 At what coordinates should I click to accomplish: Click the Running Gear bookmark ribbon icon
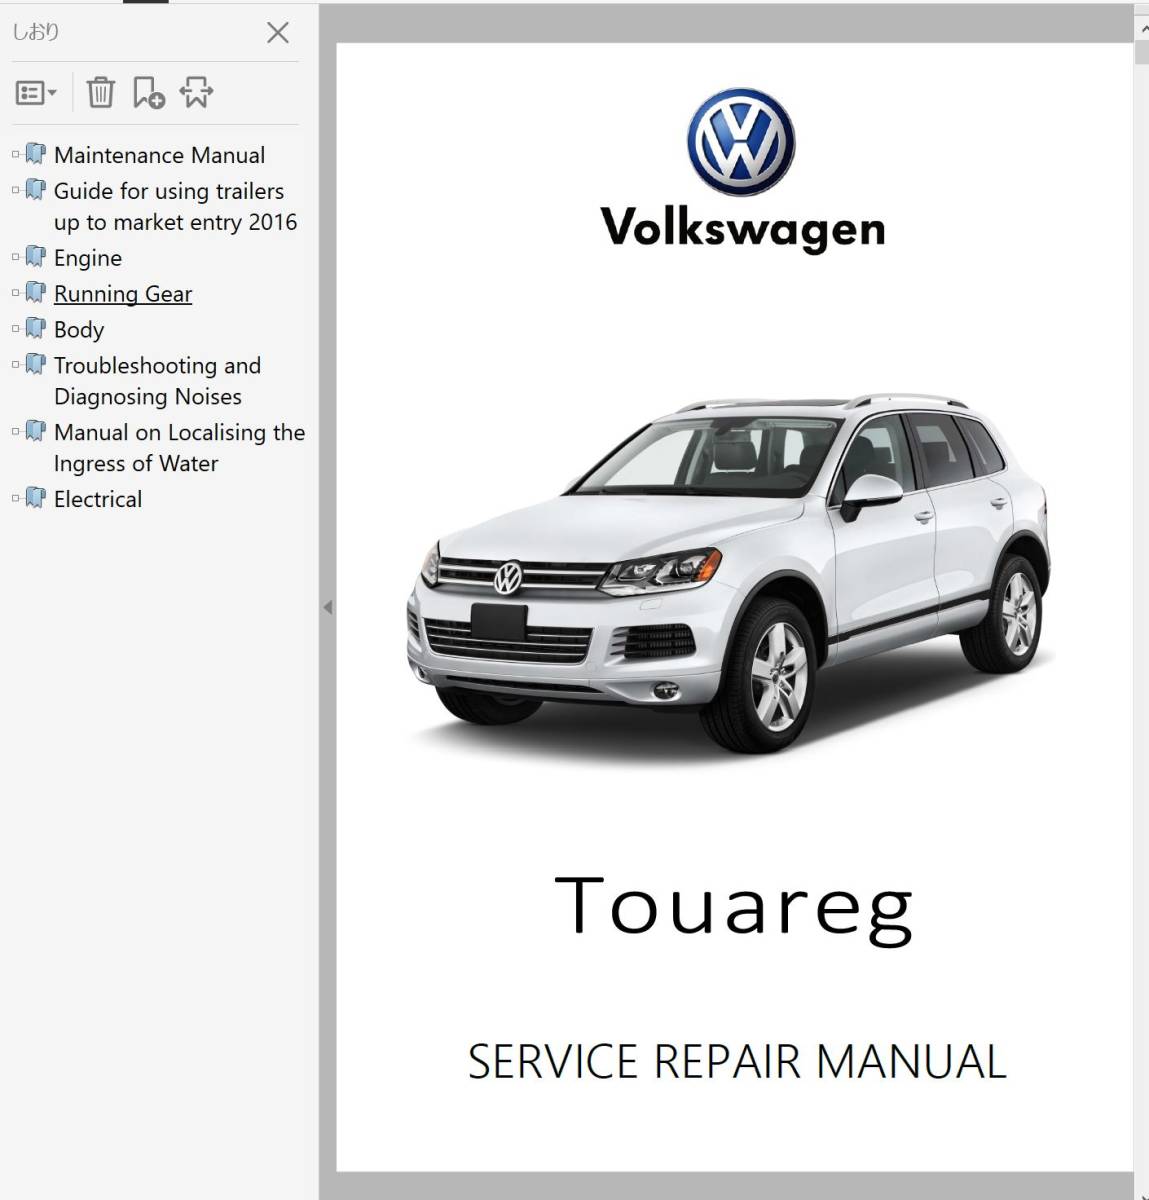click(36, 293)
